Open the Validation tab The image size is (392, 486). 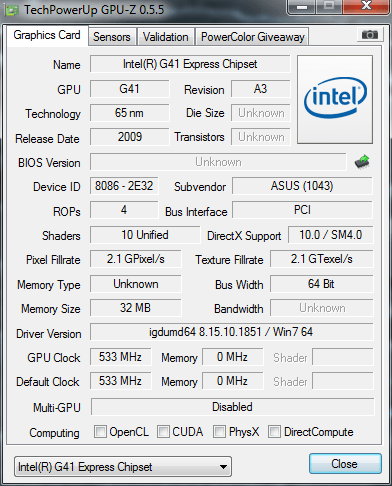(x=166, y=37)
